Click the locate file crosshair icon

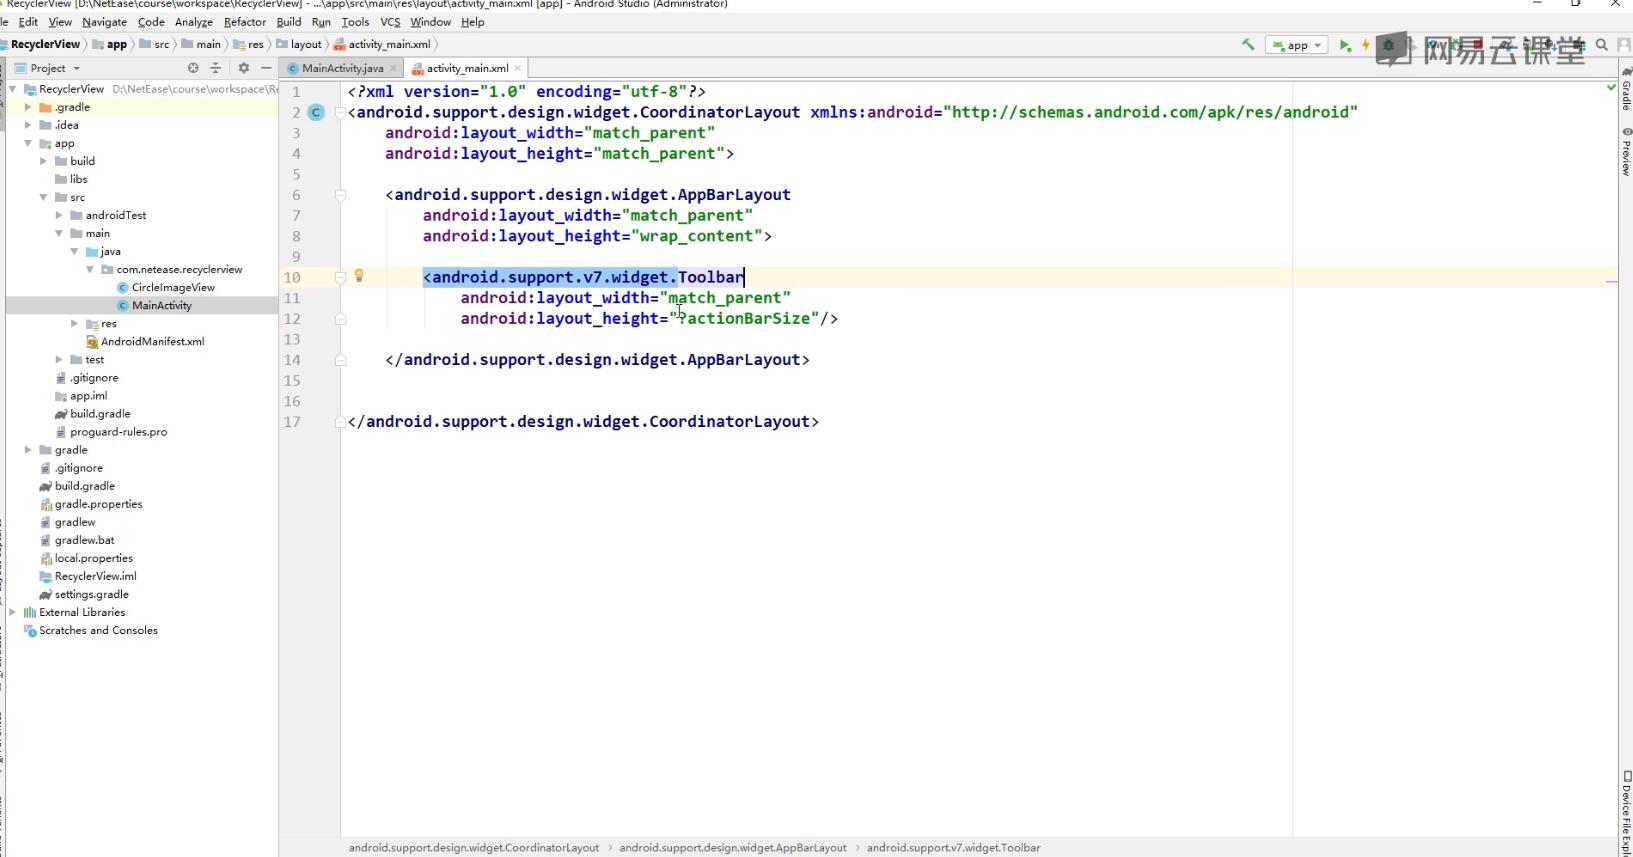point(193,68)
